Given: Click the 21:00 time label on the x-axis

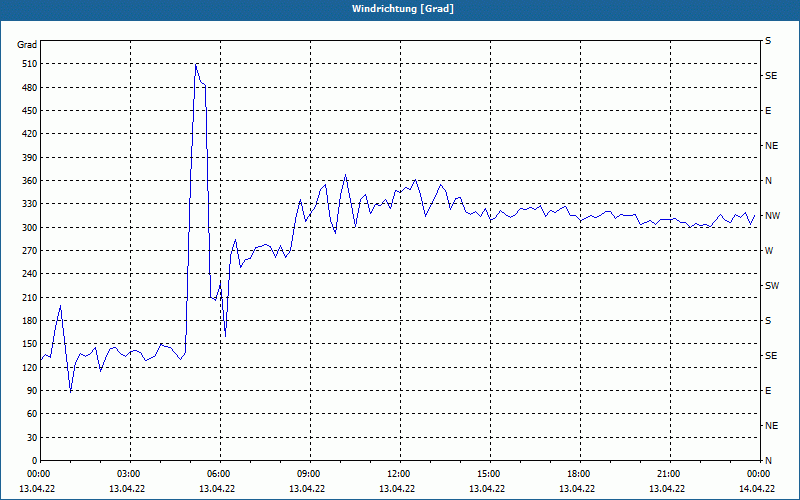Looking at the screenshot, I should click(668, 473).
